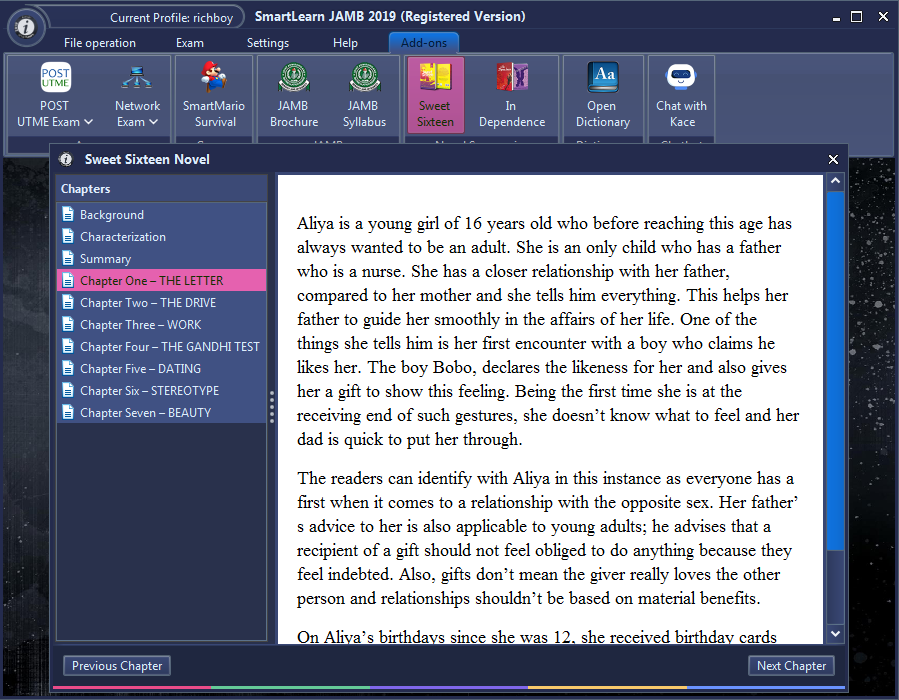
Task: Minimize the SmartLearn JAMB window
Action: 836,17
